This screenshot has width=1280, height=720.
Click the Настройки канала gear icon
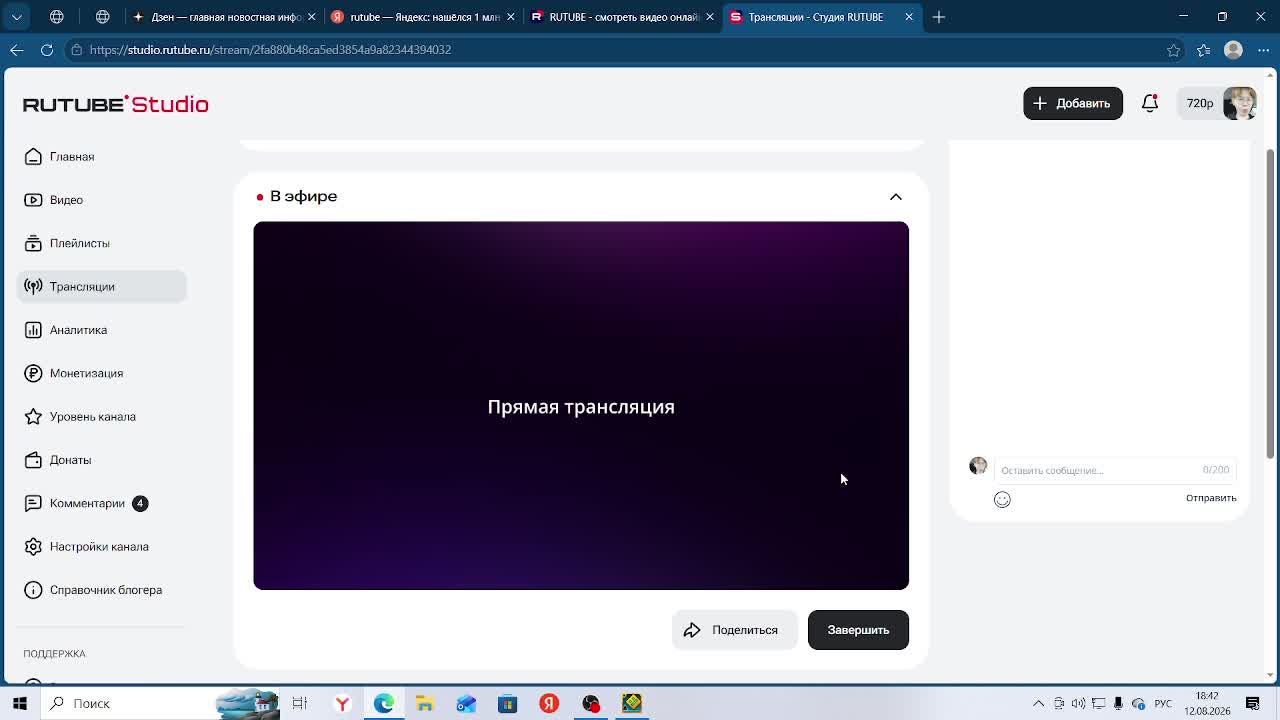click(33, 547)
